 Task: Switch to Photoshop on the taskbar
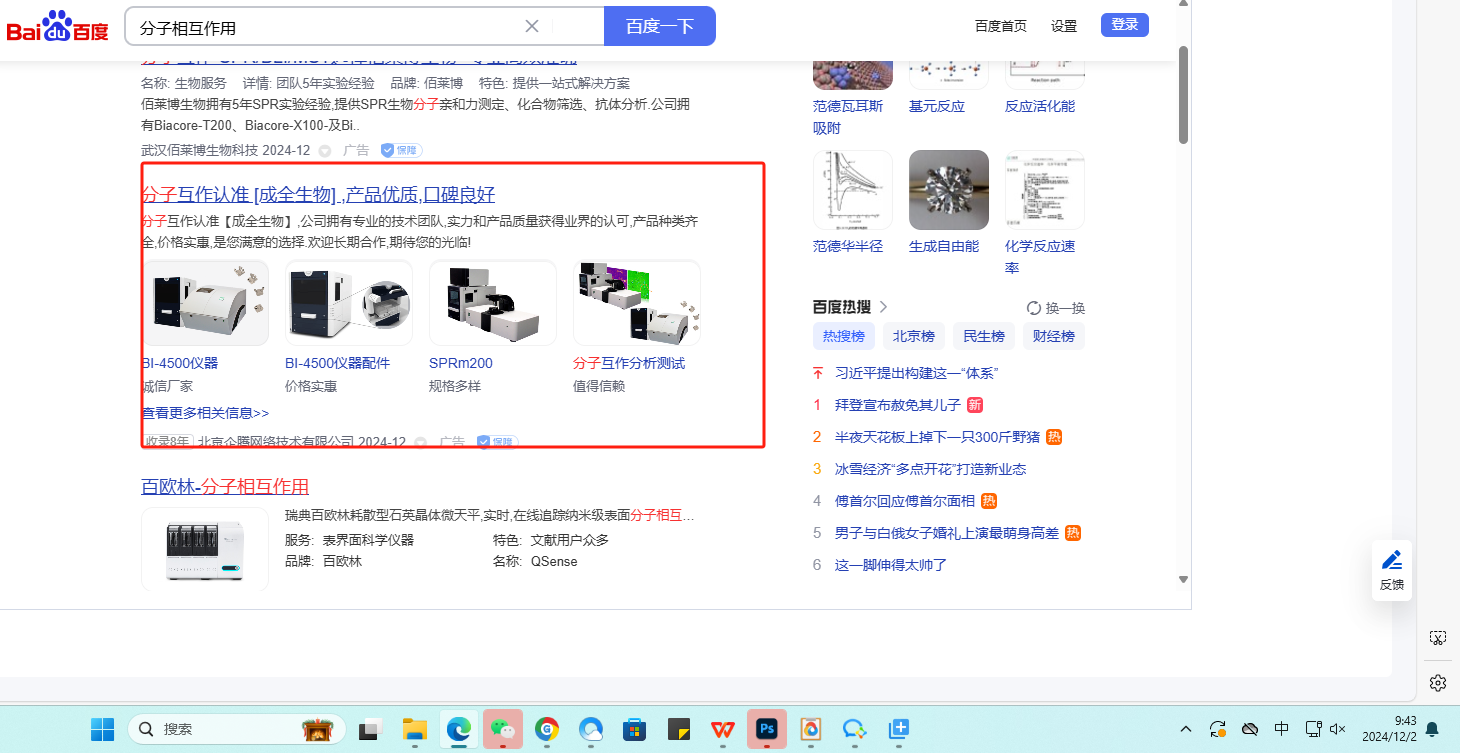[767, 729]
